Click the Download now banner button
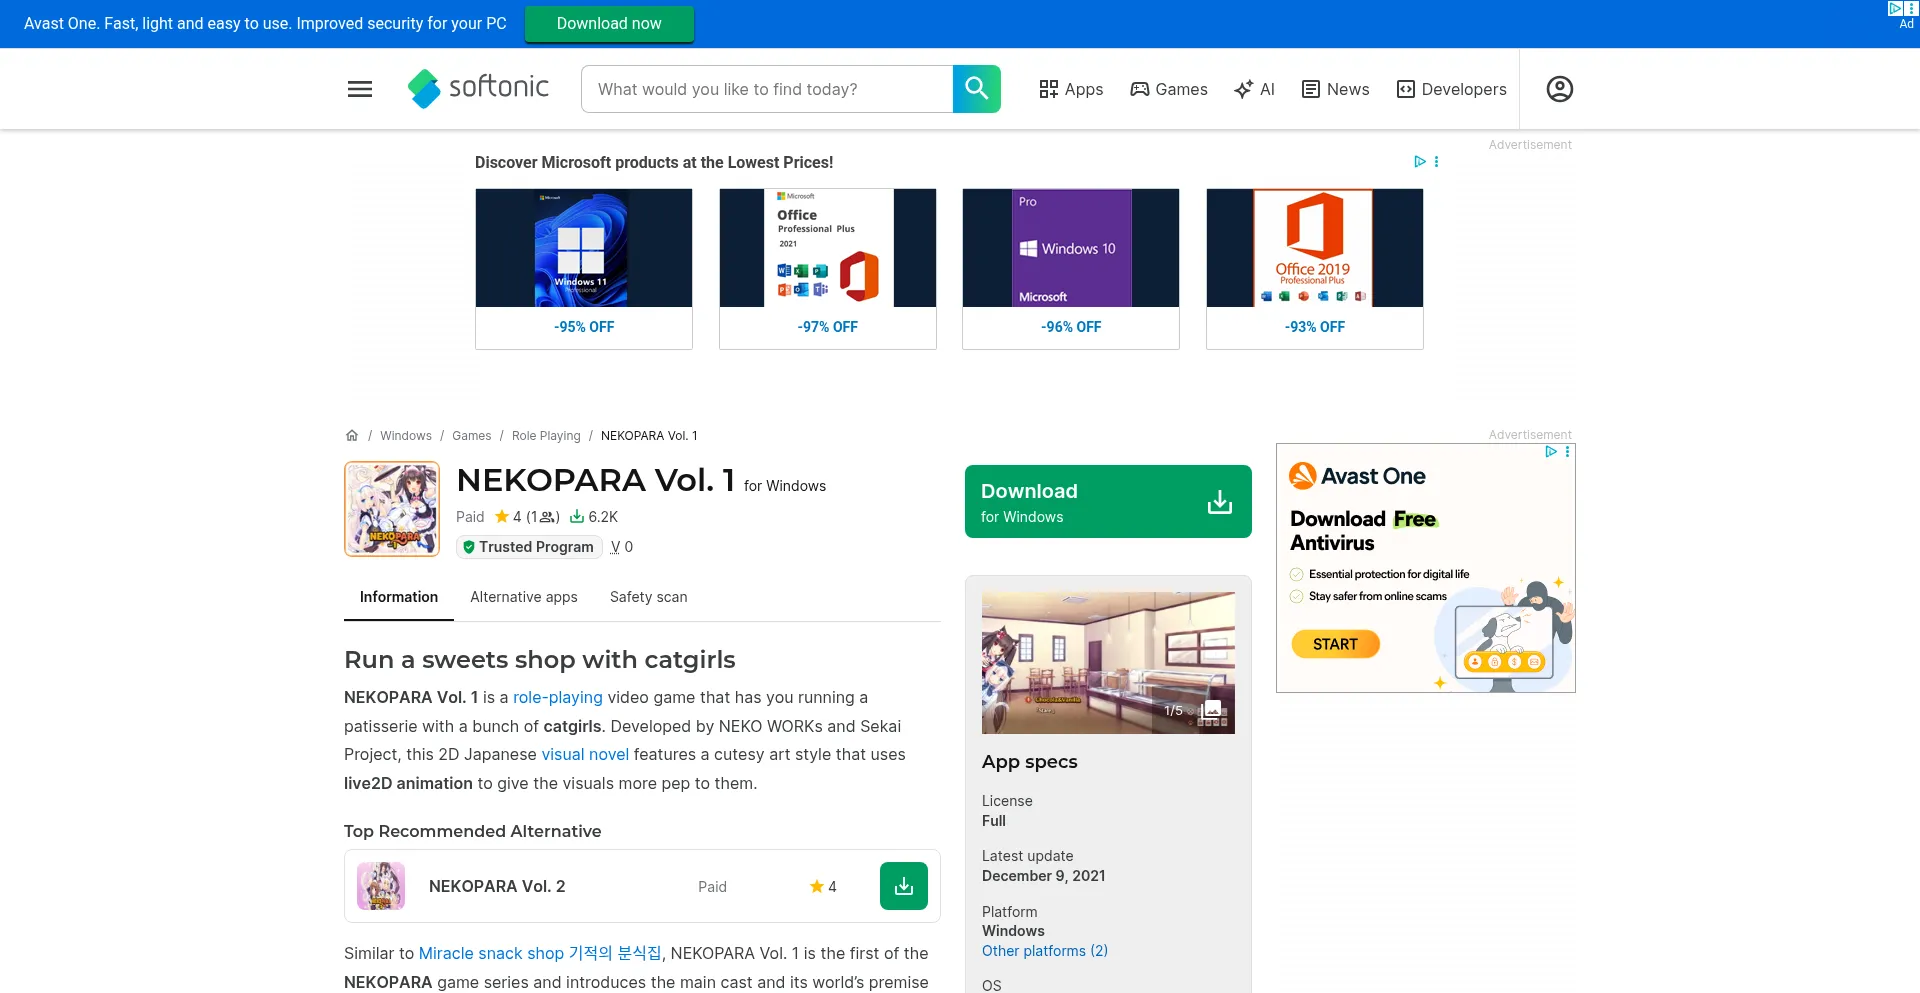This screenshot has width=1920, height=993. point(609,23)
